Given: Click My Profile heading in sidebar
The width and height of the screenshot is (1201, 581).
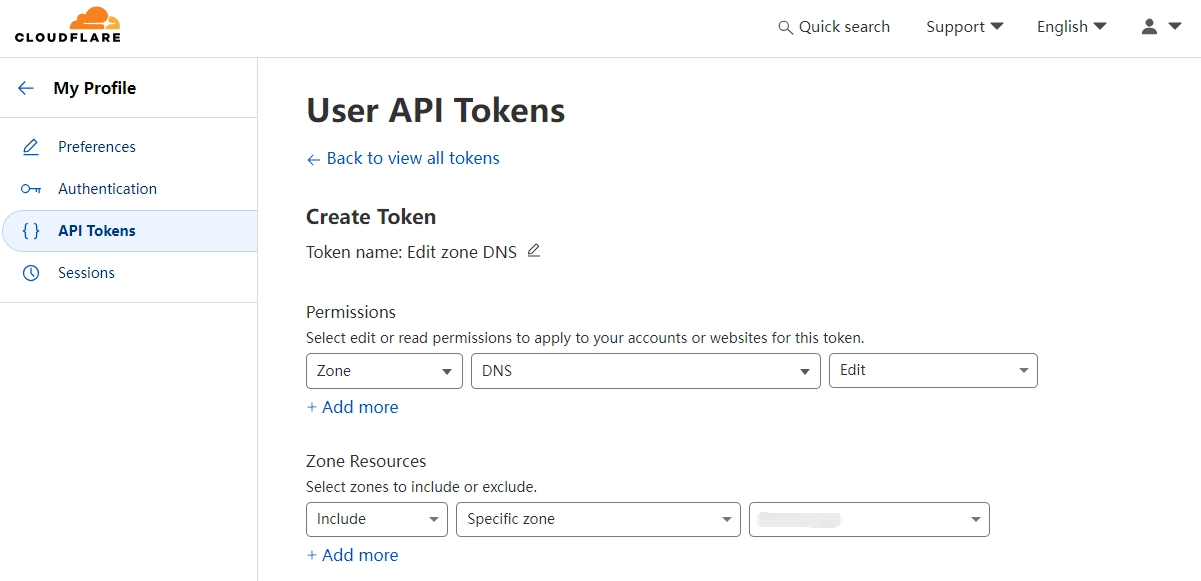Looking at the screenshot, I should [95, 88].
